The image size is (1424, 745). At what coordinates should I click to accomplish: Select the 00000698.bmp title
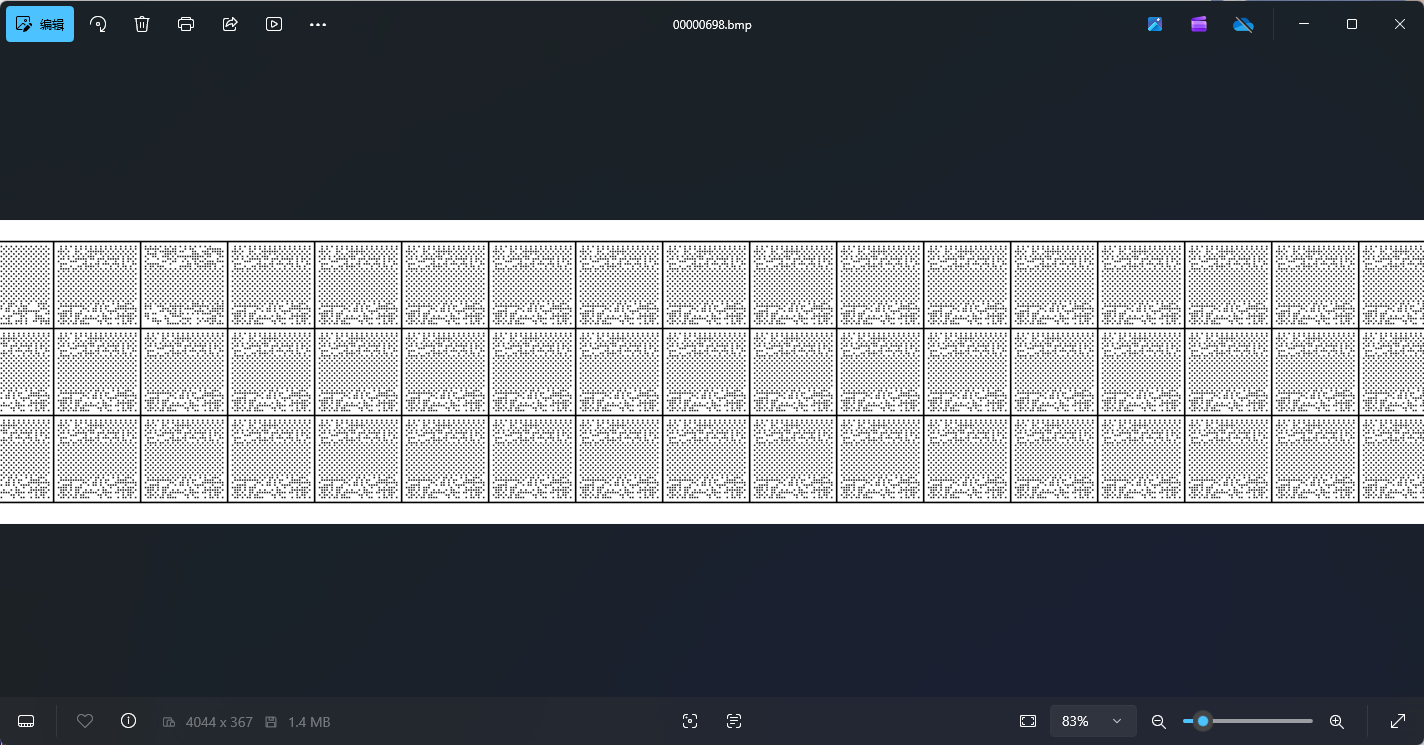[713, 24]
